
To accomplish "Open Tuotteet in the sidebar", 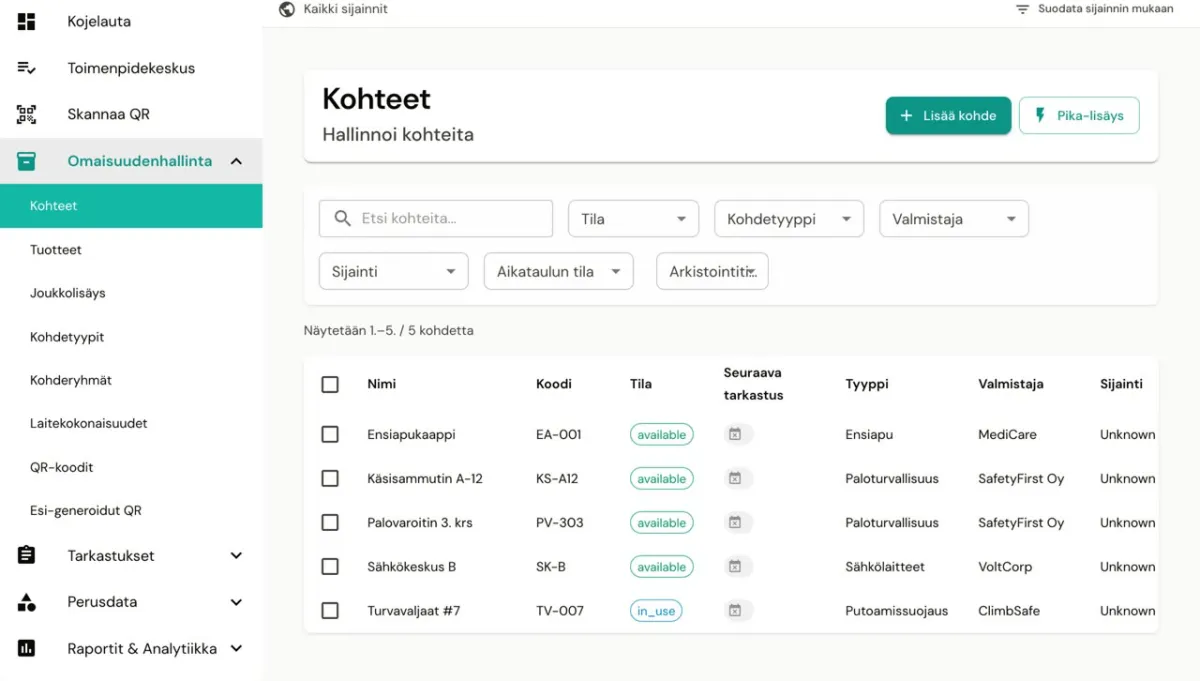I will click(x=56, y=250).
